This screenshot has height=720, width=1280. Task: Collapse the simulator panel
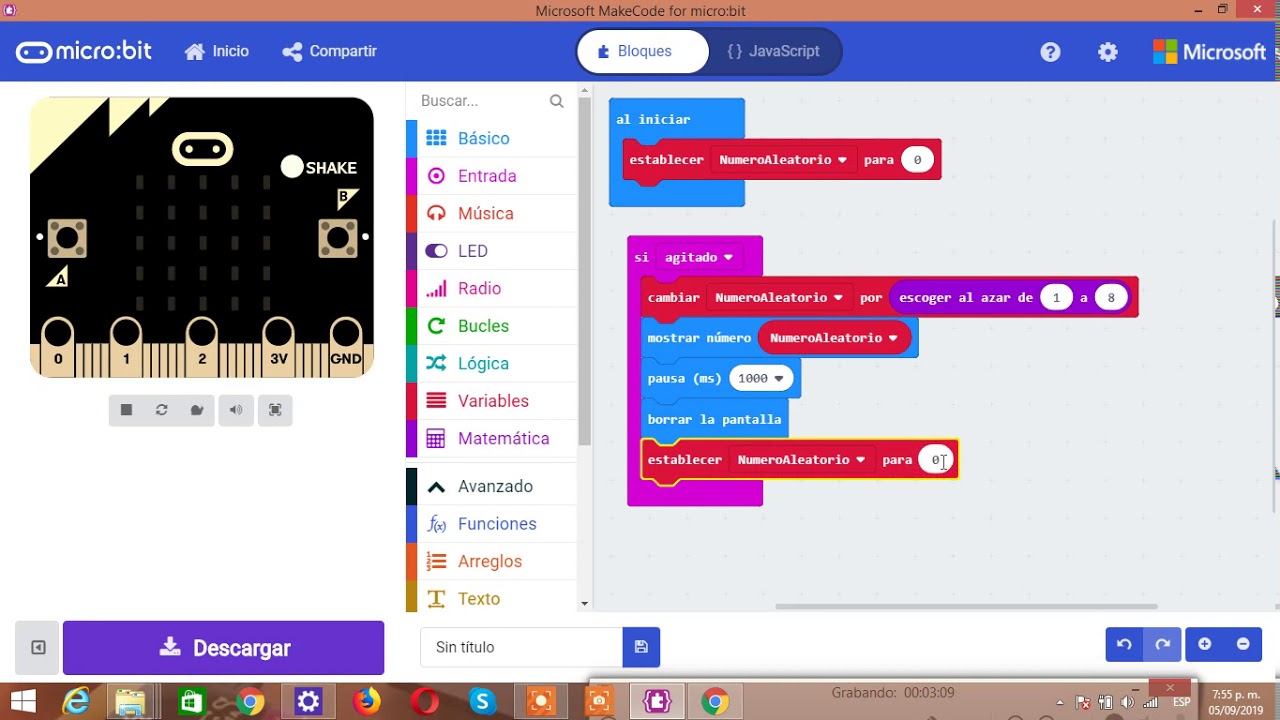tap(38, 648)
